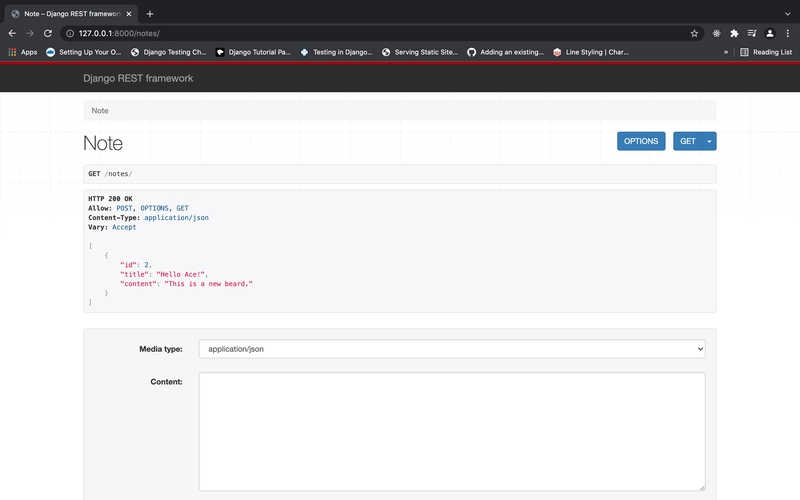Screen dimensions: 800x500
Task: Open the 'Serving Static Site...' bookmark
Action: pos(420,52)
